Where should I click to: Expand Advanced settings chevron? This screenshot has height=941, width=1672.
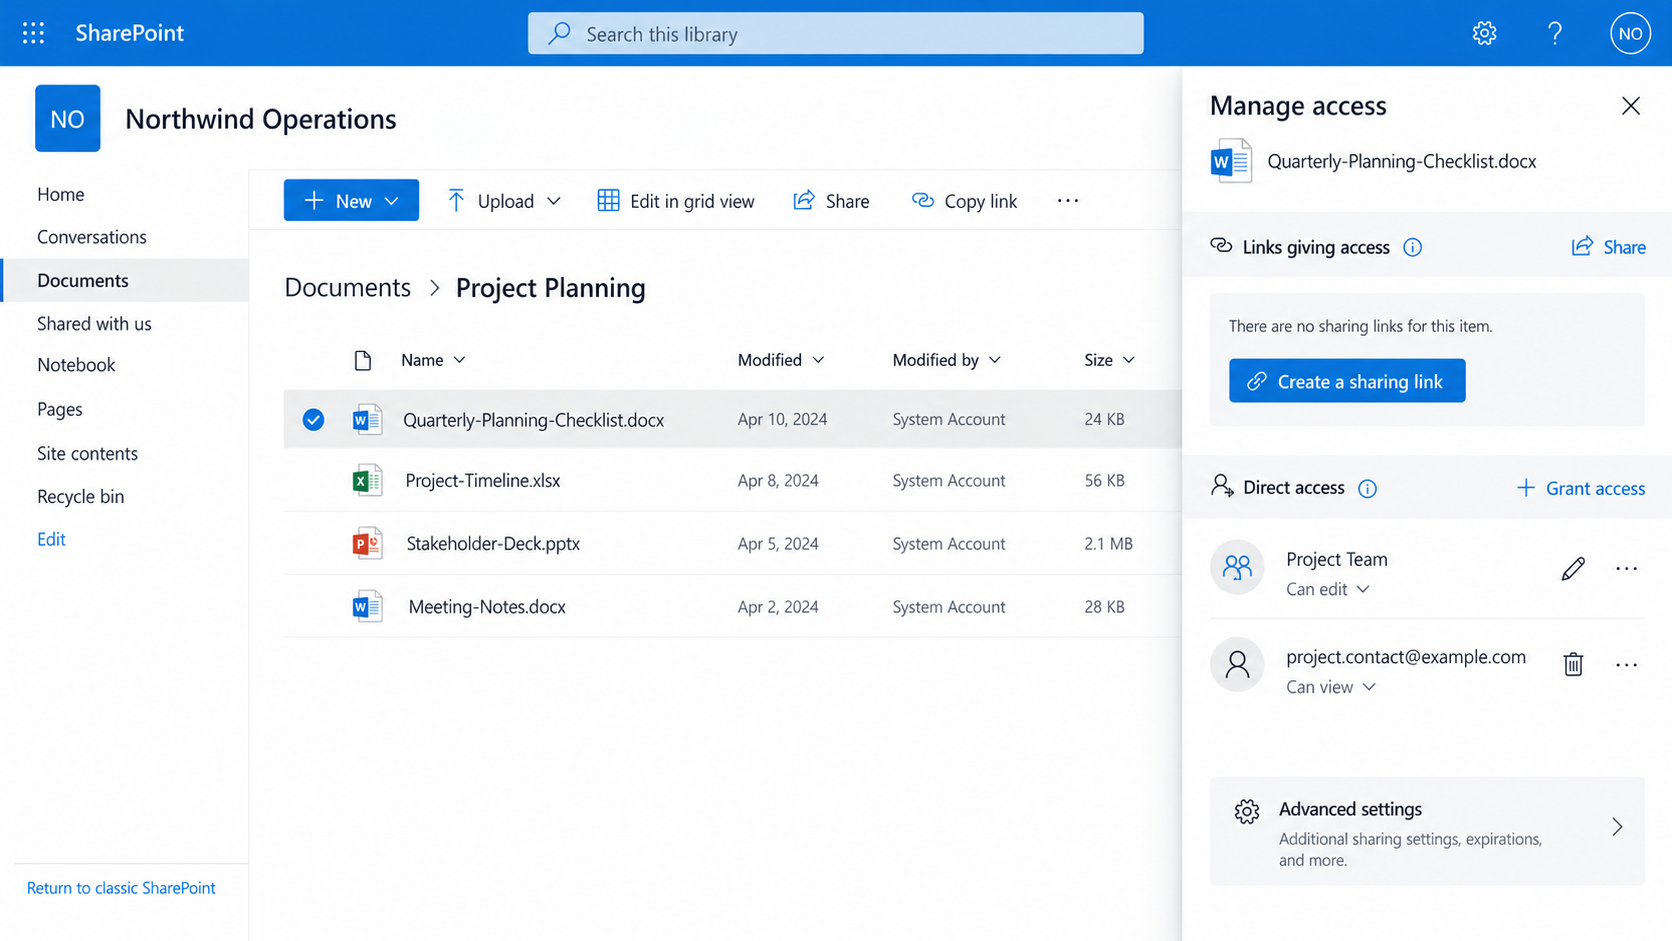click(x=1617, y=827)
